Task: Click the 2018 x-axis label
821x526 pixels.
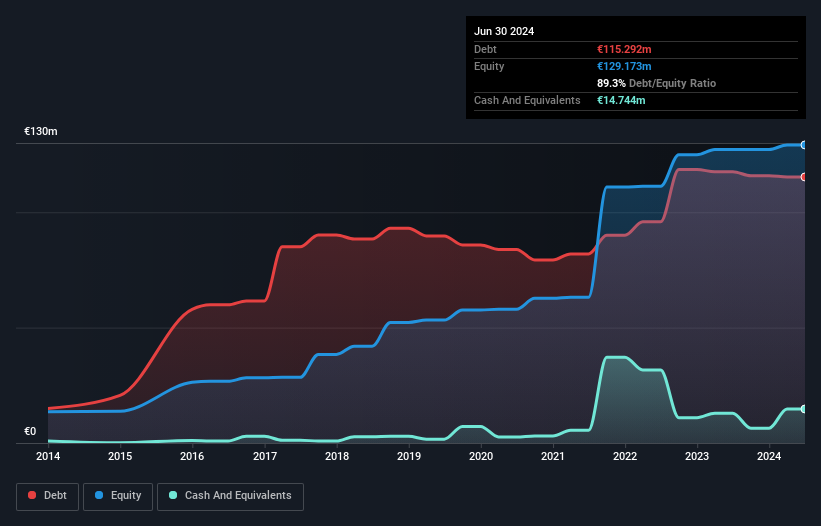Action: pyautogui.click(x=337, y=456)
